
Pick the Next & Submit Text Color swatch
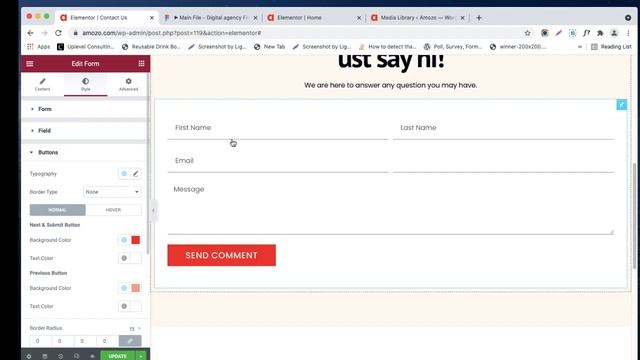click(x=136, y=258)
